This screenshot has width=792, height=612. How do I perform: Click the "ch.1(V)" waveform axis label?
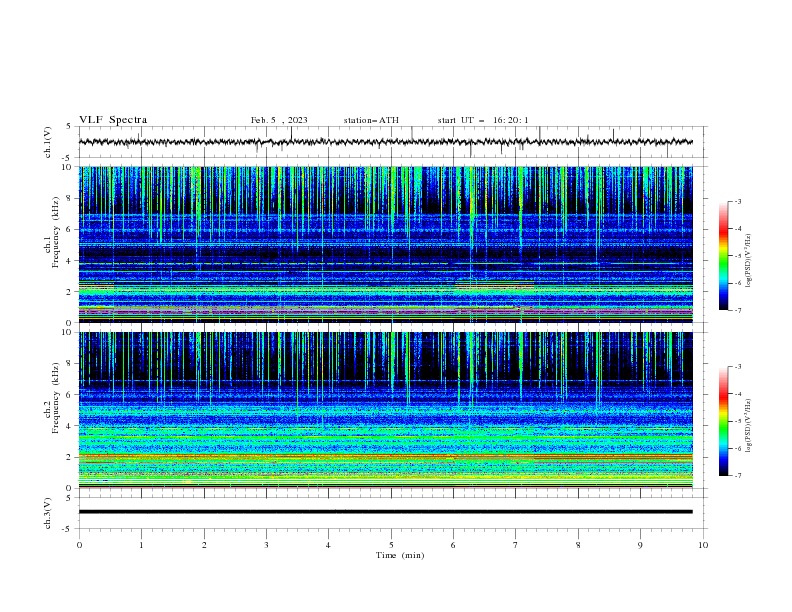pos(48,142)
